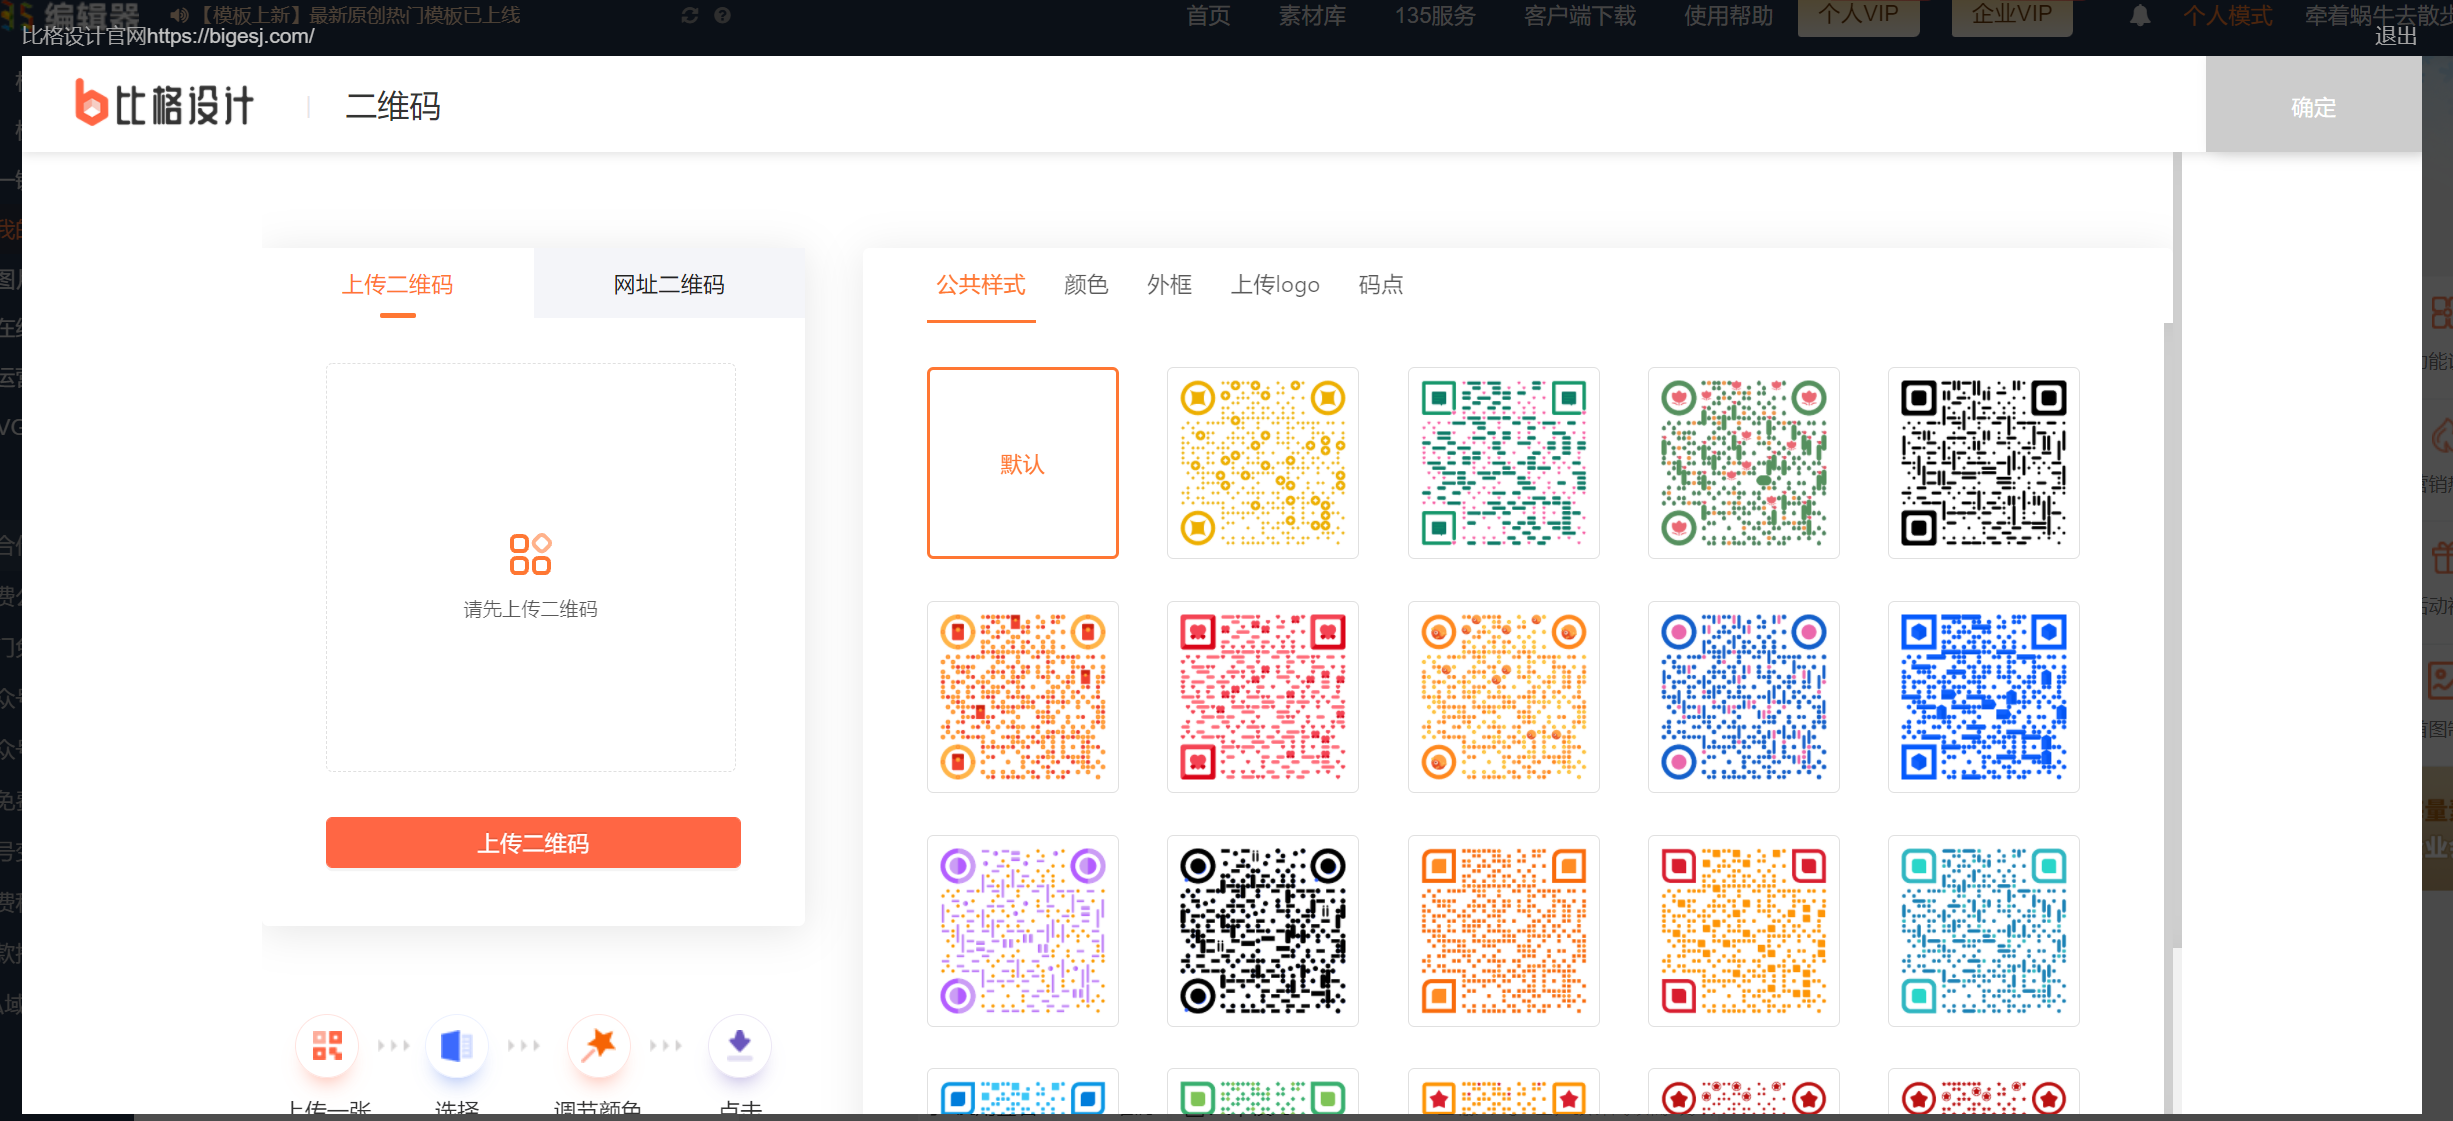Click the adjust color star step icon
Screen dimensions: 2453x1121
pos(599,1046)
